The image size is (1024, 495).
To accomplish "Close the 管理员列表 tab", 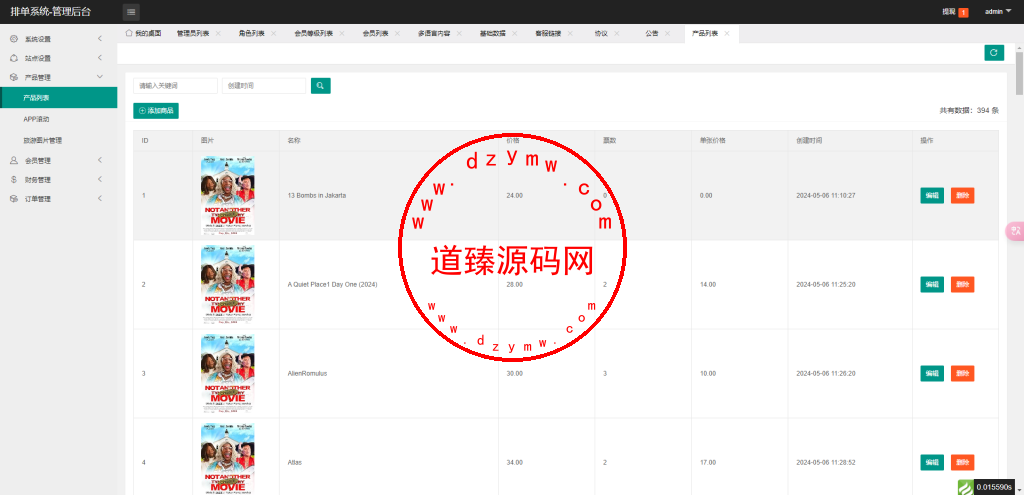I will click(217, 33).
